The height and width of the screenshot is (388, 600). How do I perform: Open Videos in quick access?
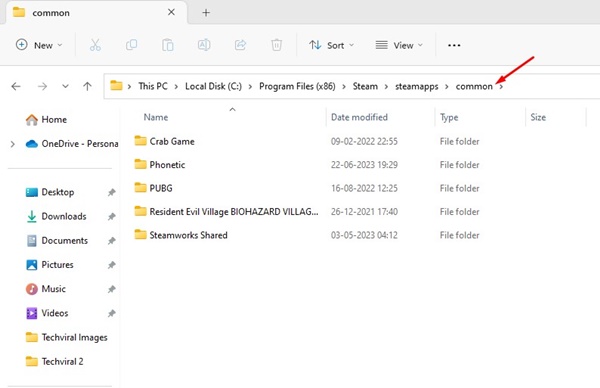(47, 313)
